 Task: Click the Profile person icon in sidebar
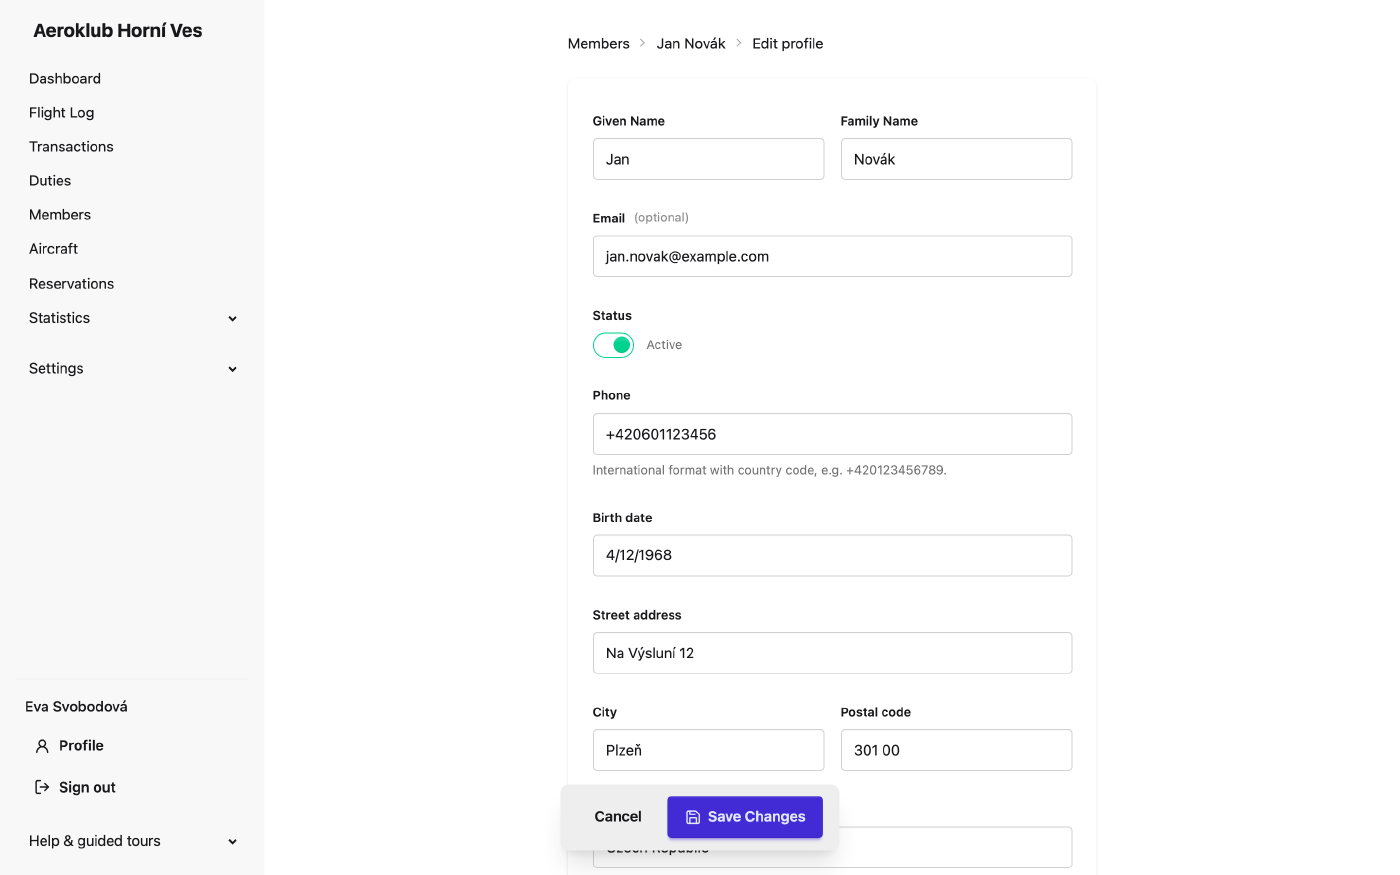(x=42, y=746)
